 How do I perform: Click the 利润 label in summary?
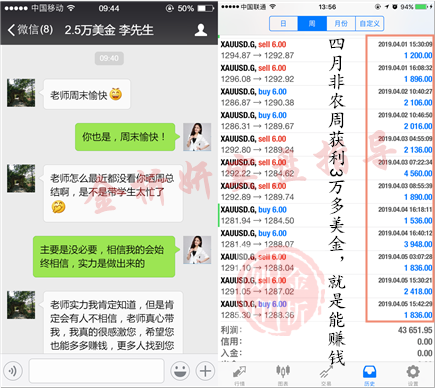pos(231,330)
